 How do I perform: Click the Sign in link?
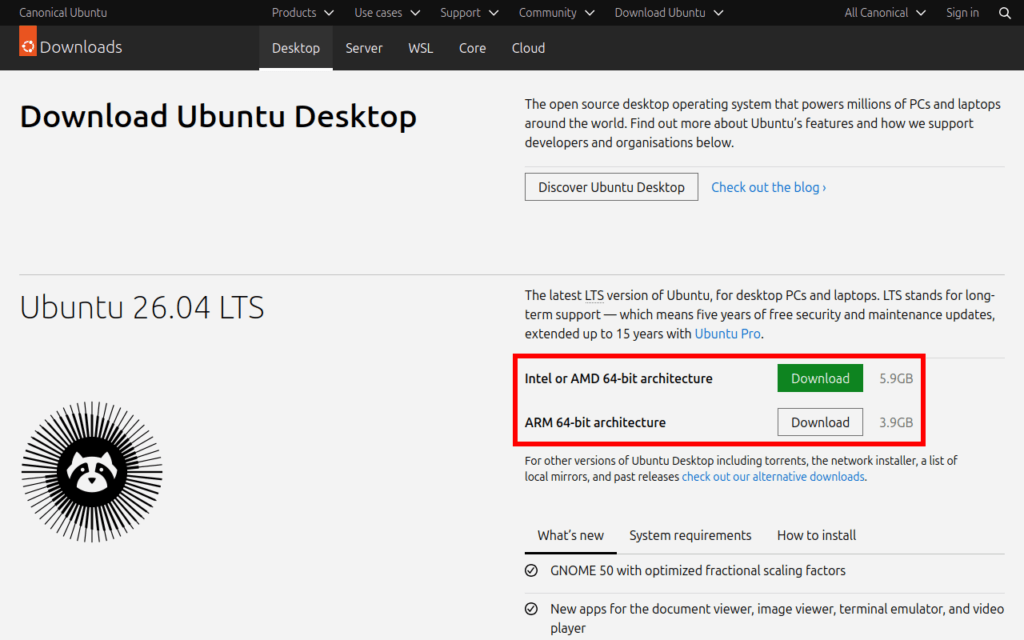point(963,13)
